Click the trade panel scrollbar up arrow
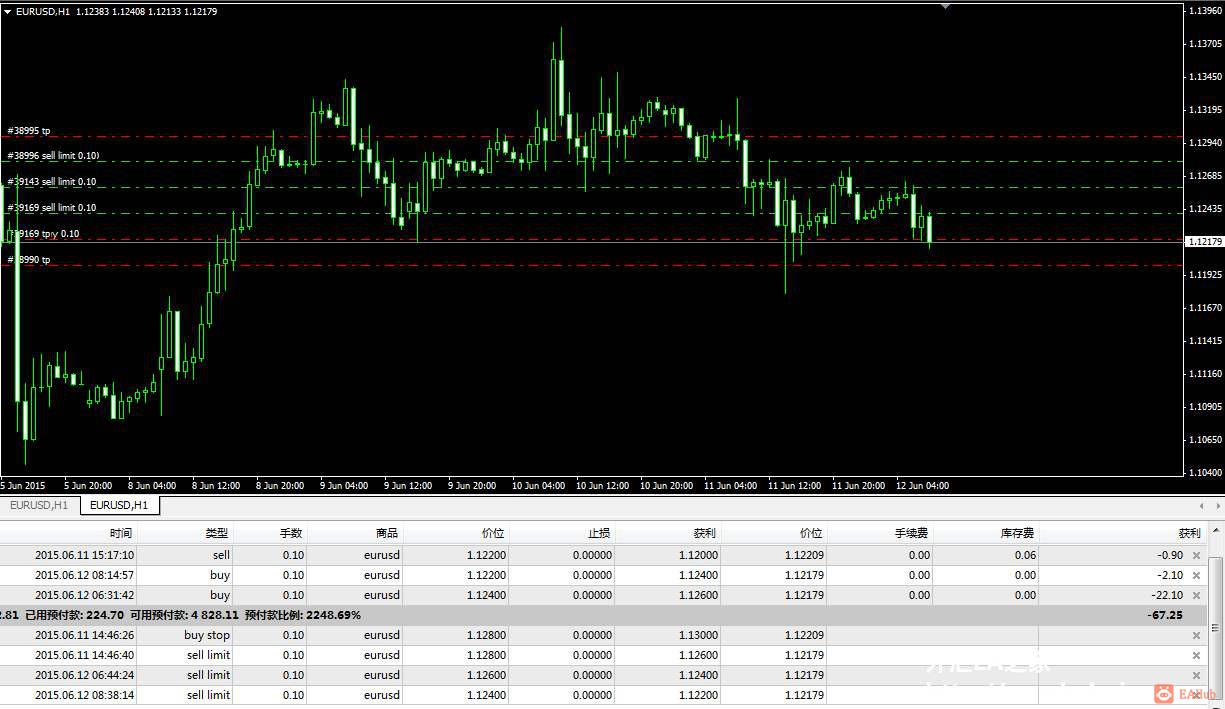The height and width of the screenshot is (709, 1225). 1216,533
